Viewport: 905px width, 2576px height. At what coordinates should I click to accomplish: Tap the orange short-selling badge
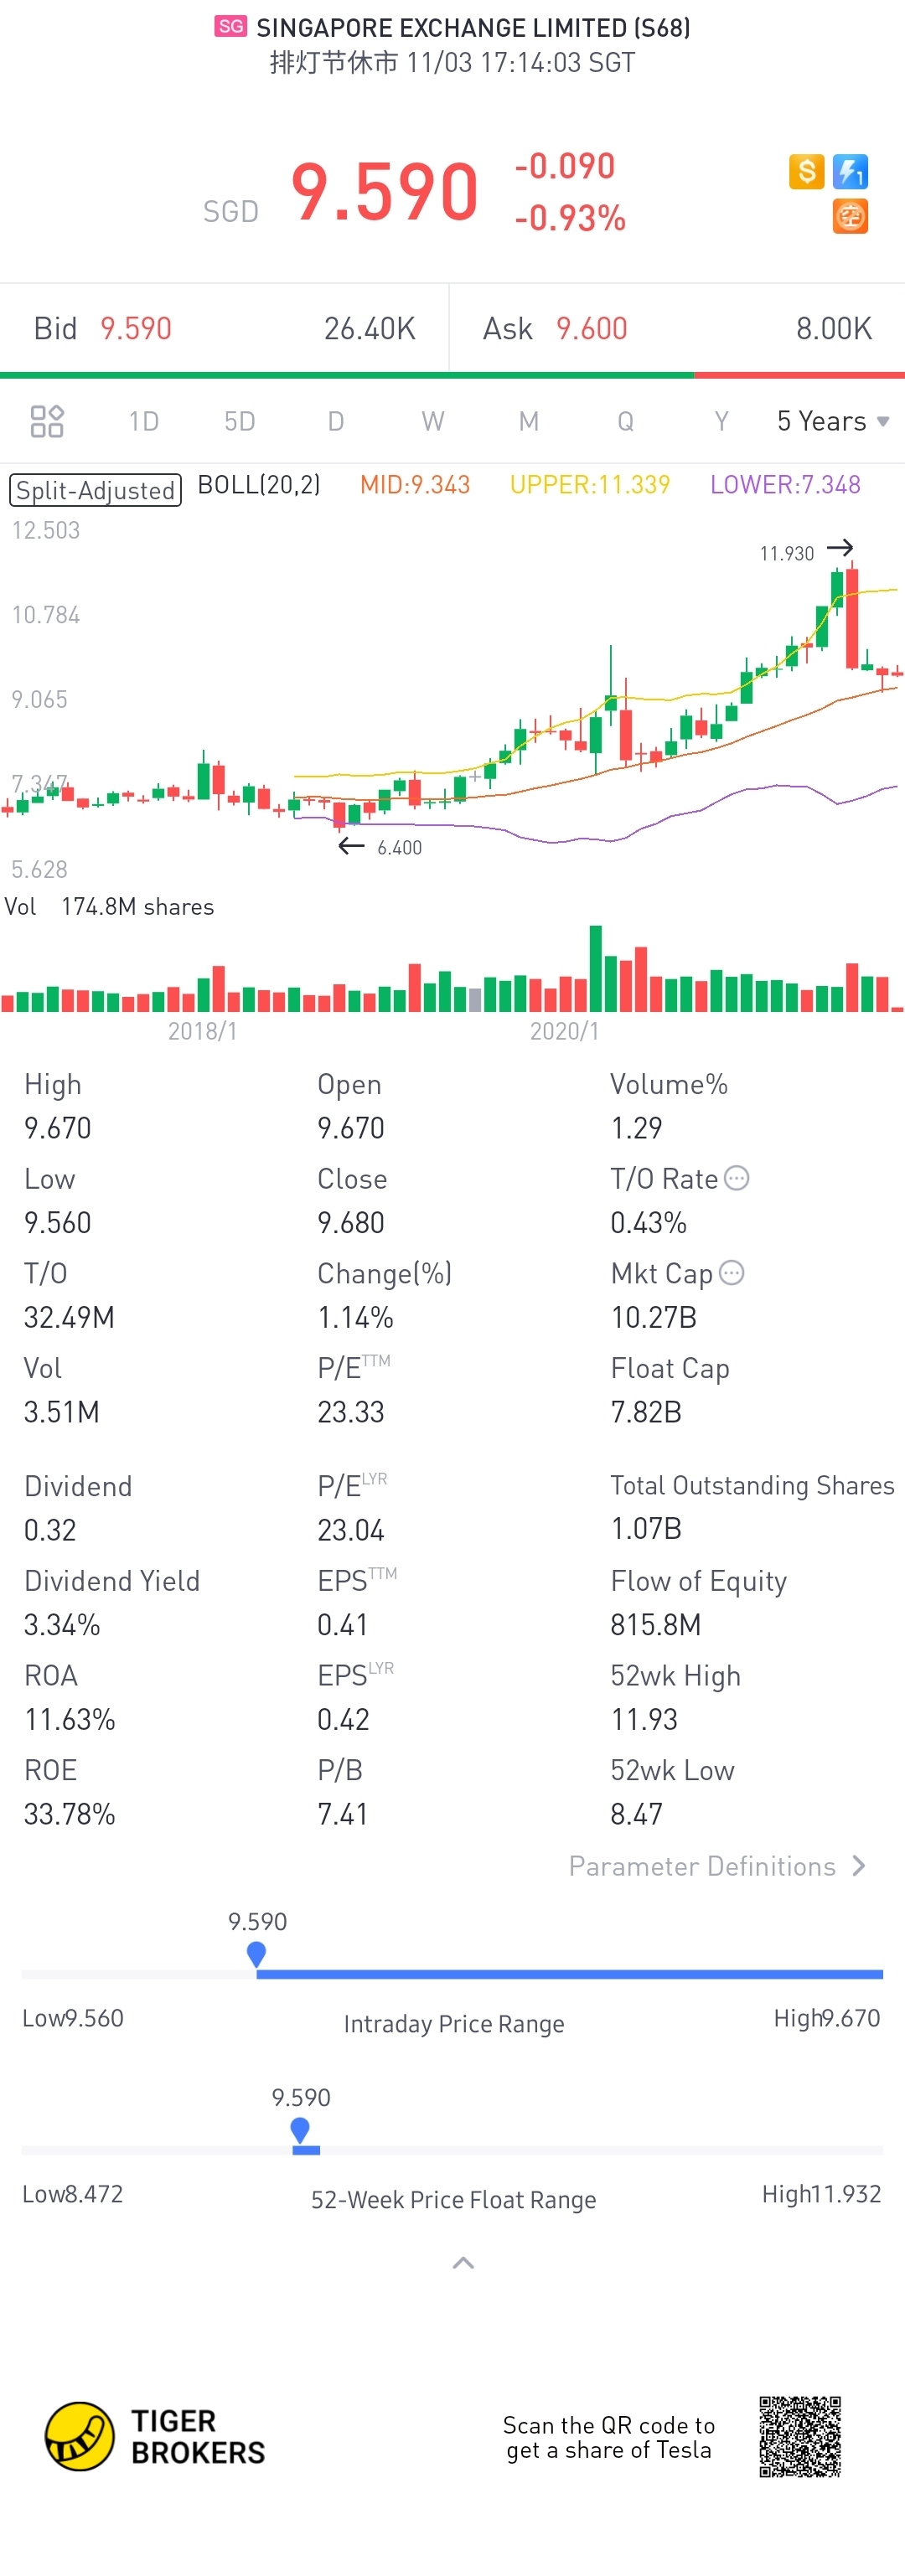coord(850,216)
